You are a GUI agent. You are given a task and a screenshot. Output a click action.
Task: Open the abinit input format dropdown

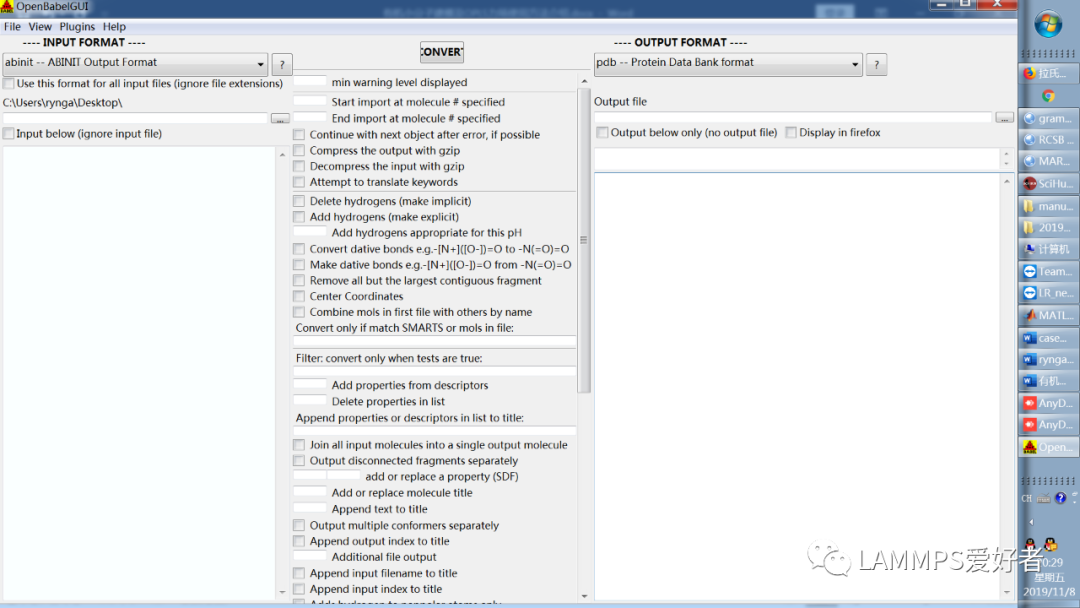[x=135, y=63]
